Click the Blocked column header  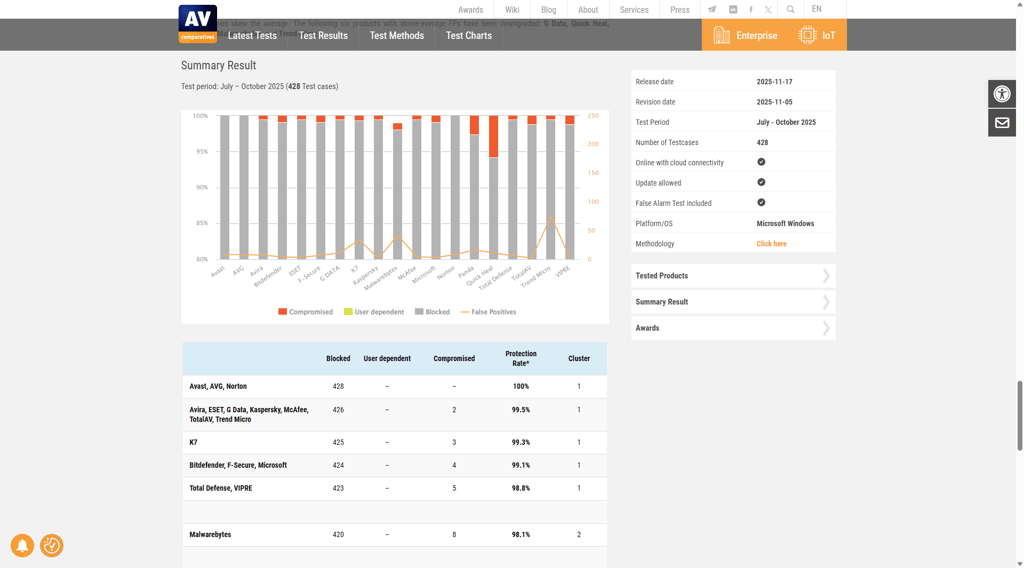point(338,358)
